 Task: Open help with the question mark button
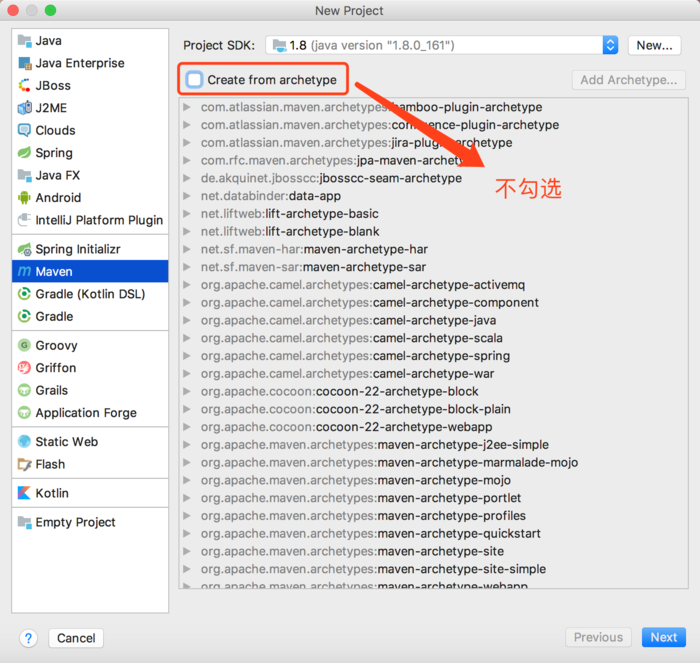coord(28,638)
